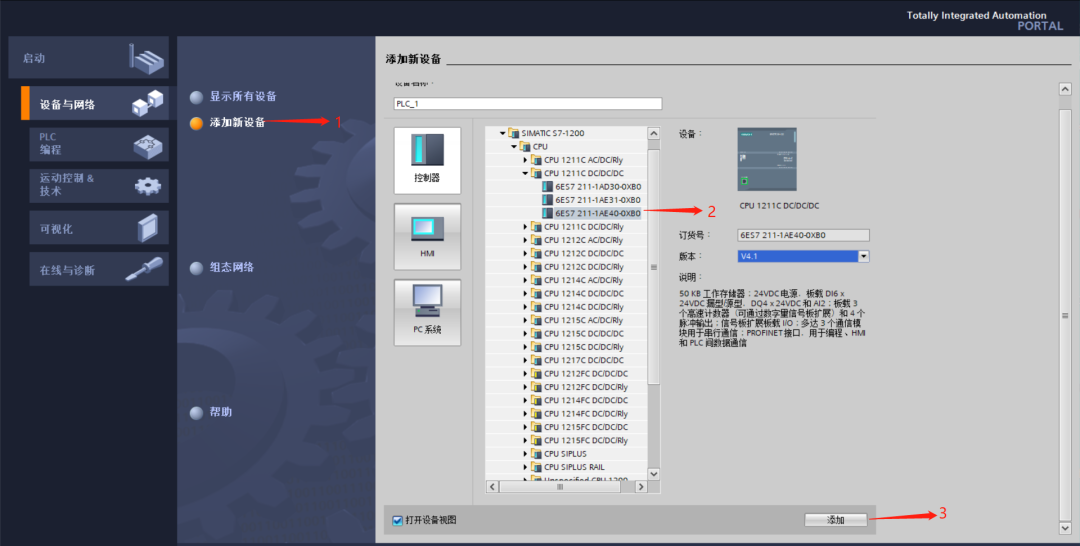Select order number 6ES7 211-1AE31-0XB0
Image resolution: width=1080 pixels, height=546 pixels.
click(x=598, y=200)
